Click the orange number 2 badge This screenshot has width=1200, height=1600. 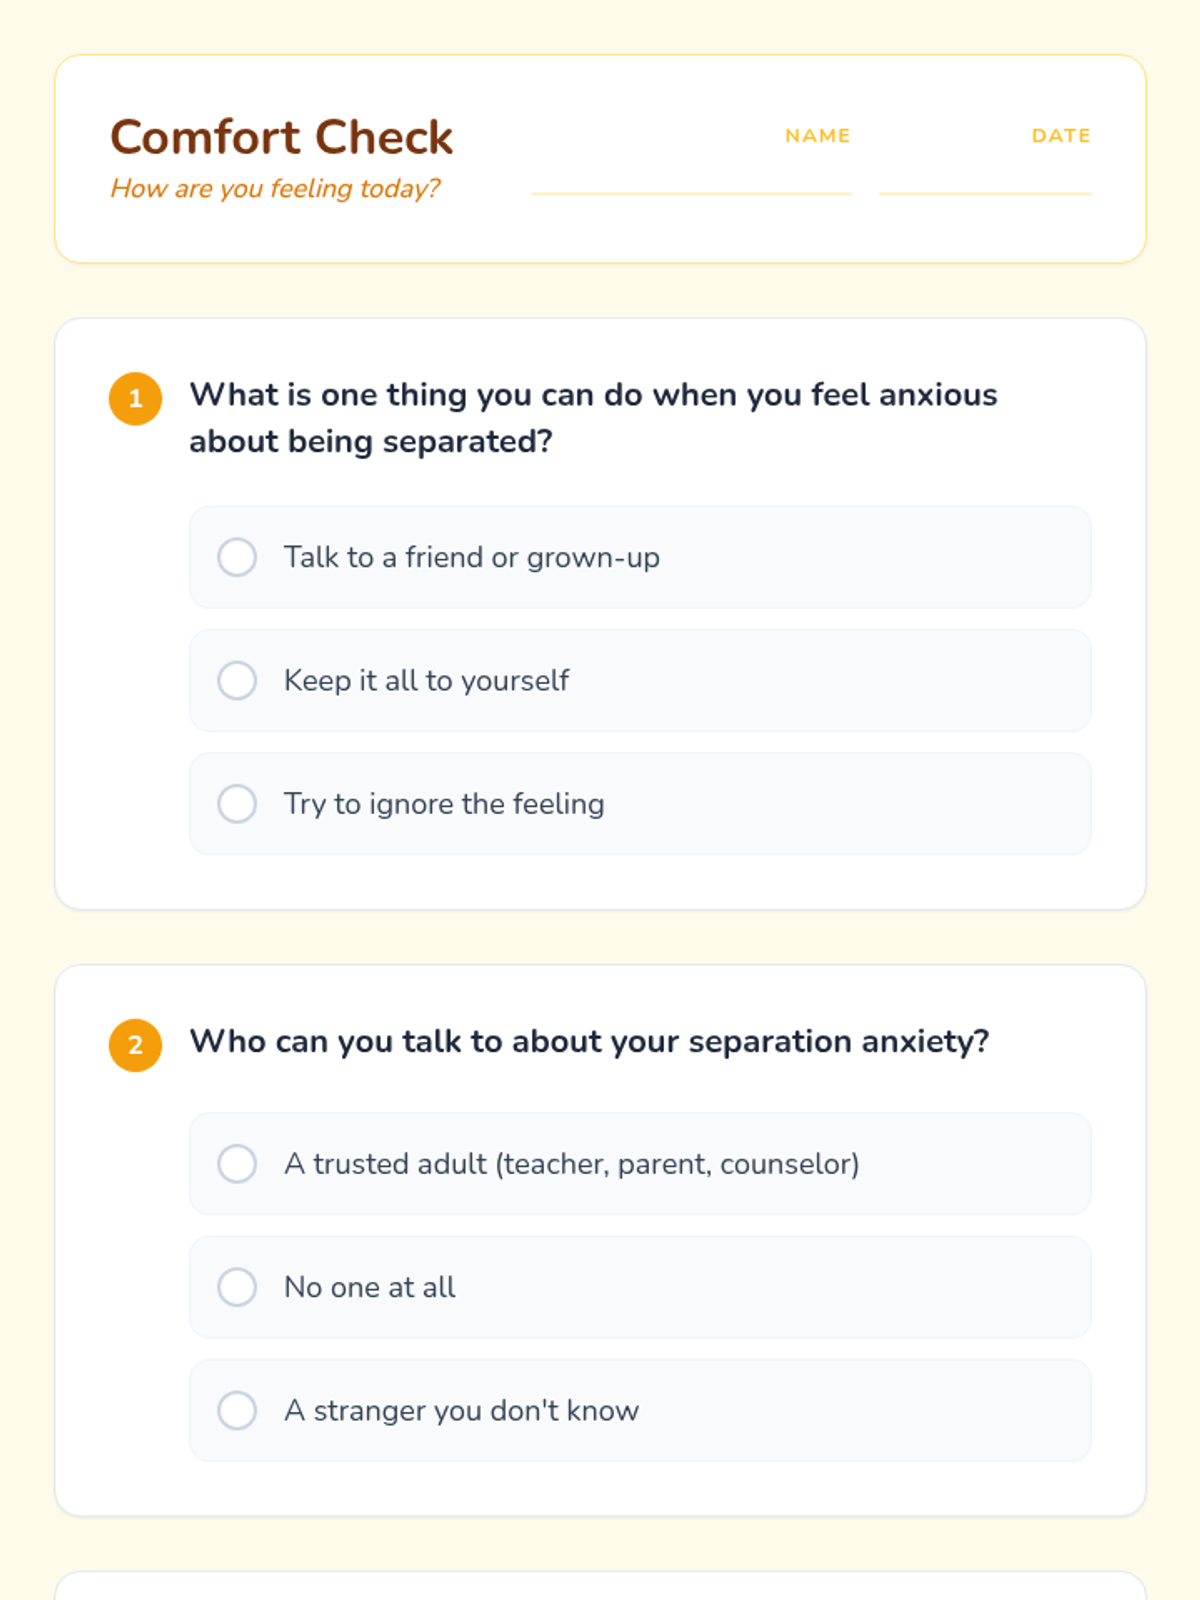pyautogui.click(x=135, y=1046)
